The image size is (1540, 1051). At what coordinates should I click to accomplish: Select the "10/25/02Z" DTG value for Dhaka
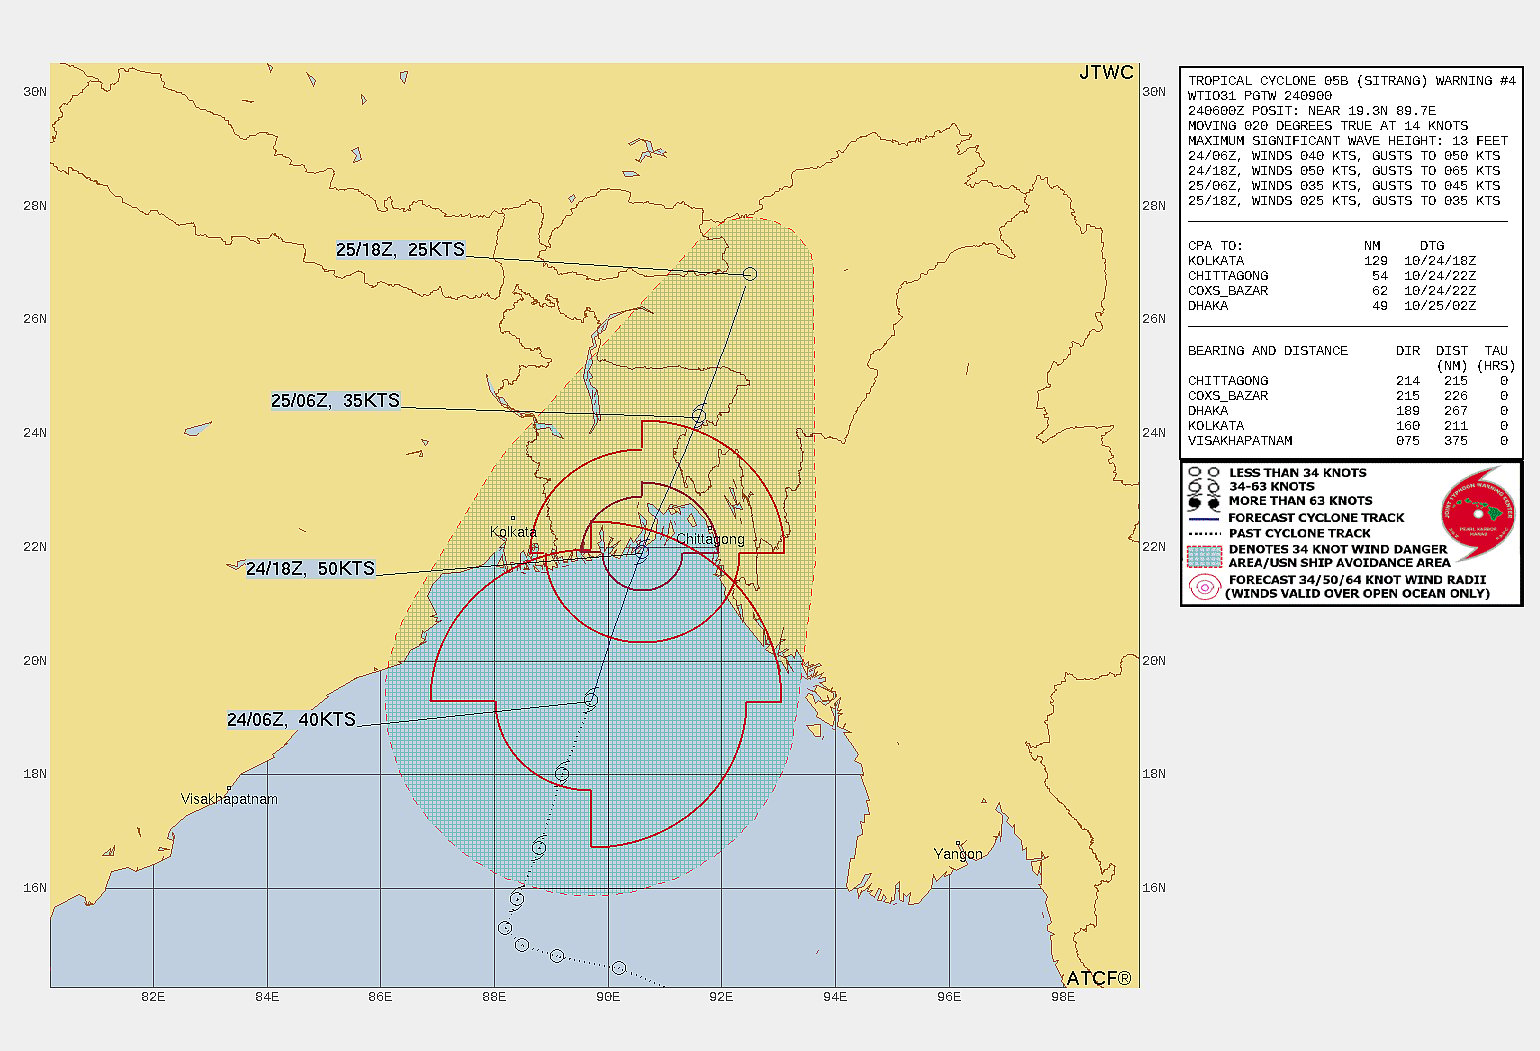1440,306
